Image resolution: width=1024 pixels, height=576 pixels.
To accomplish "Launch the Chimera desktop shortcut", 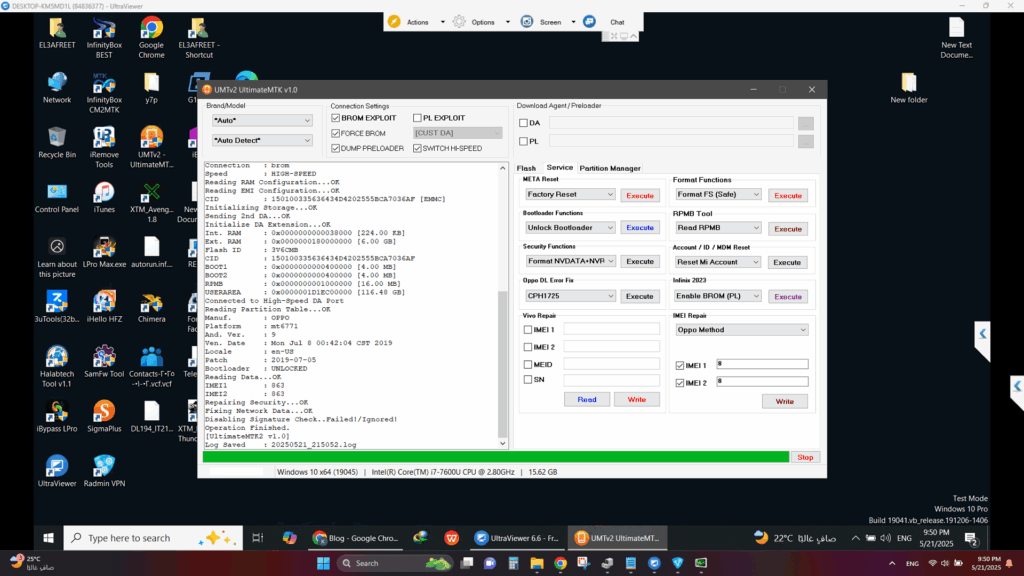I will (x=151, y=303).
